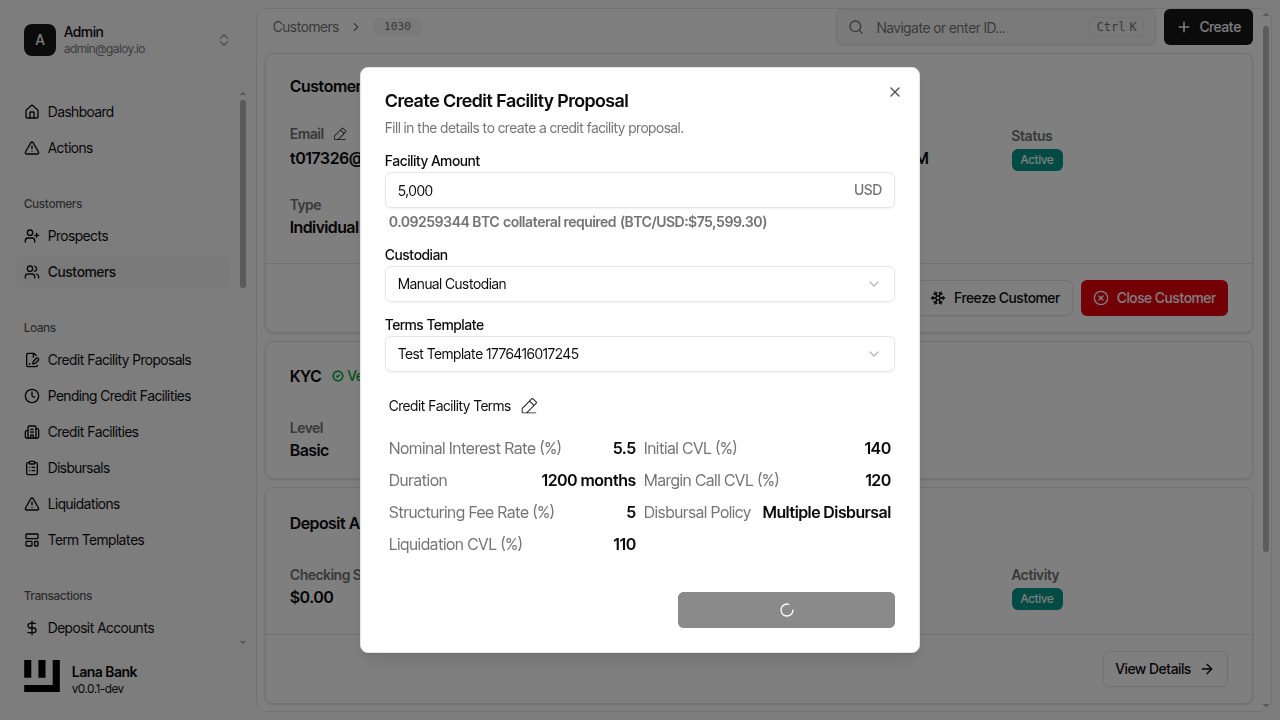Click the Dashboard home icon in sidebar

[x=32, y=112]
